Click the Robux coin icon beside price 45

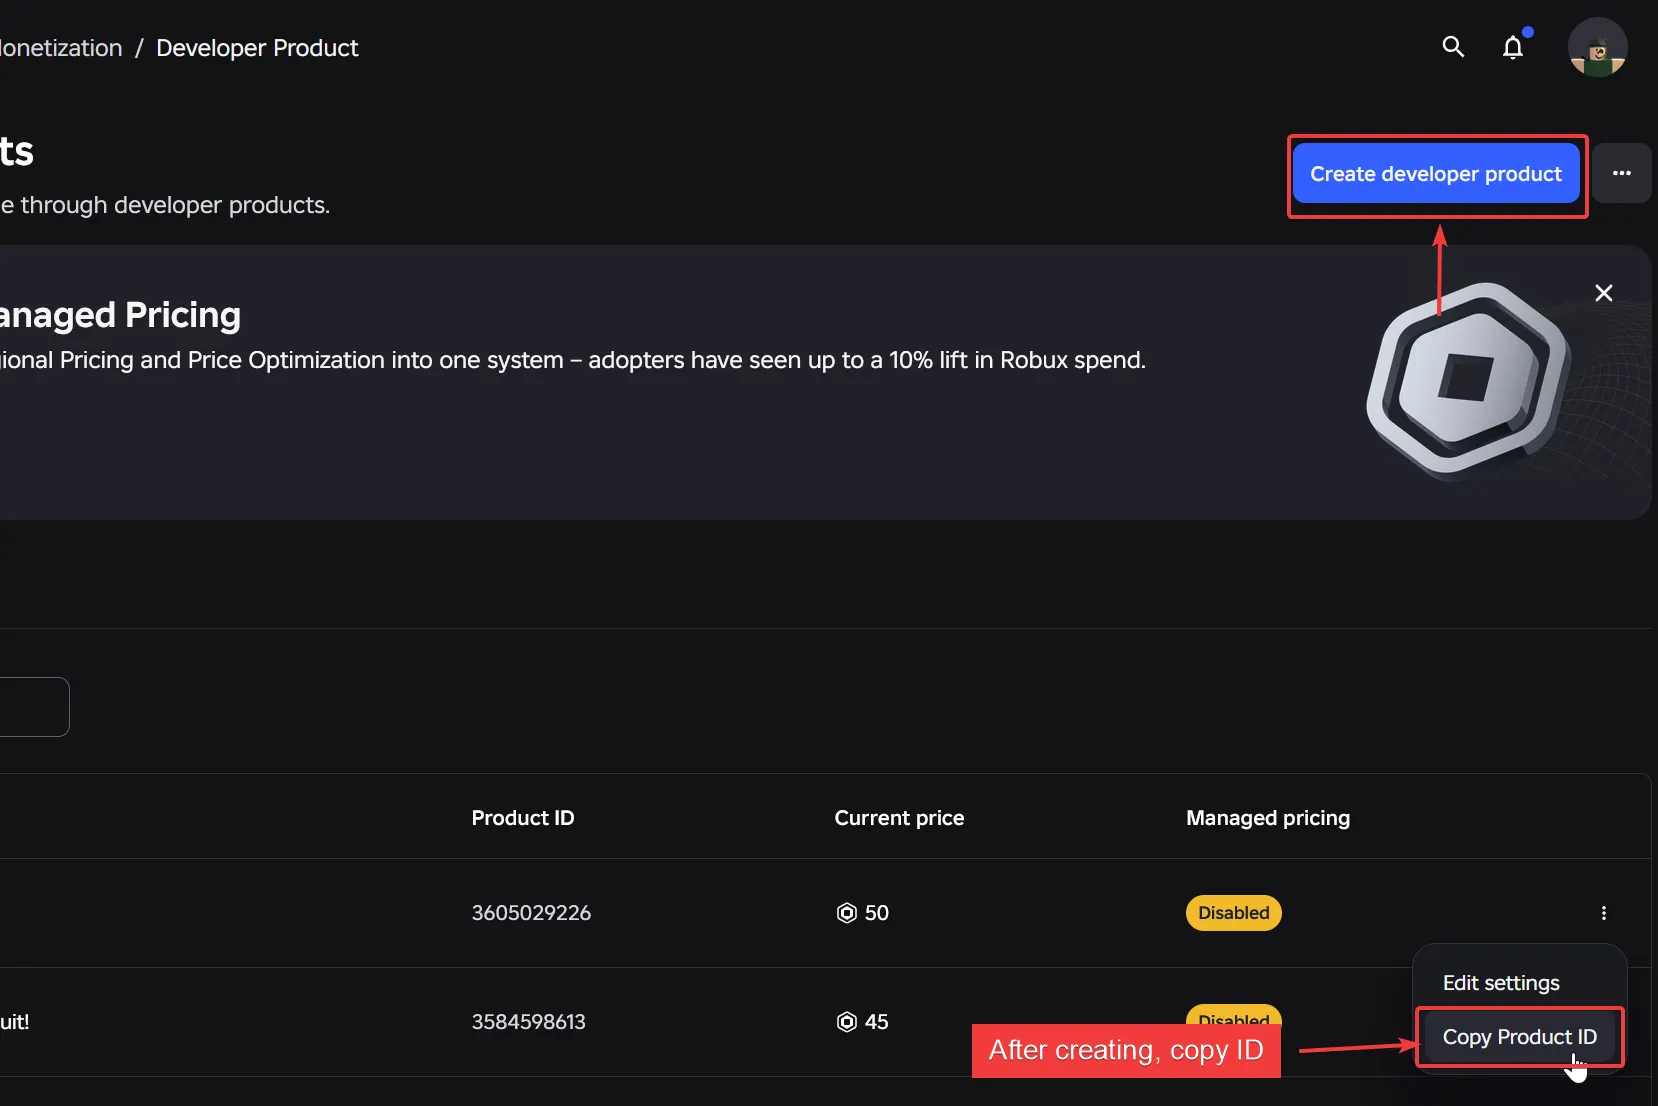point(847,1022)
